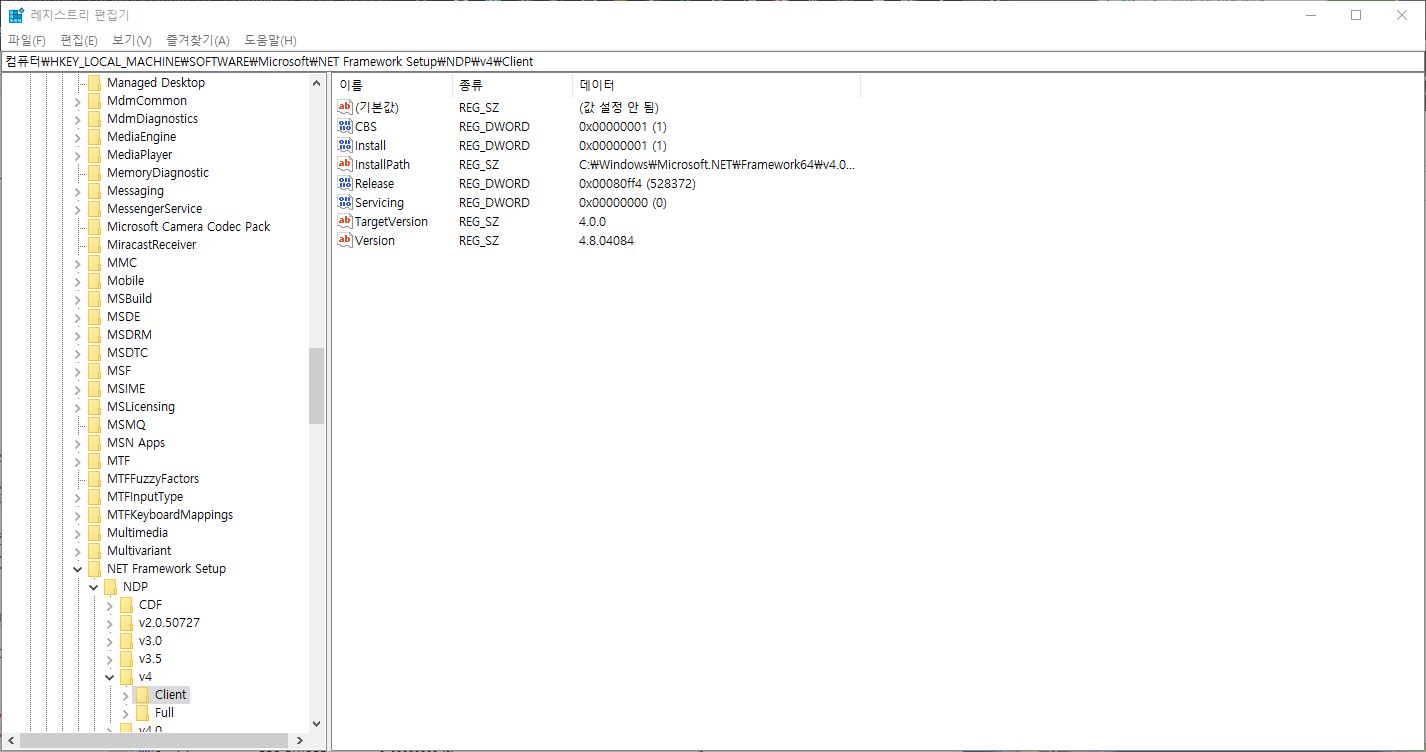This screenshot has height=752, width=1426.
Task: Click the MediaPlayer key folder icon
Action: (95, 154)
